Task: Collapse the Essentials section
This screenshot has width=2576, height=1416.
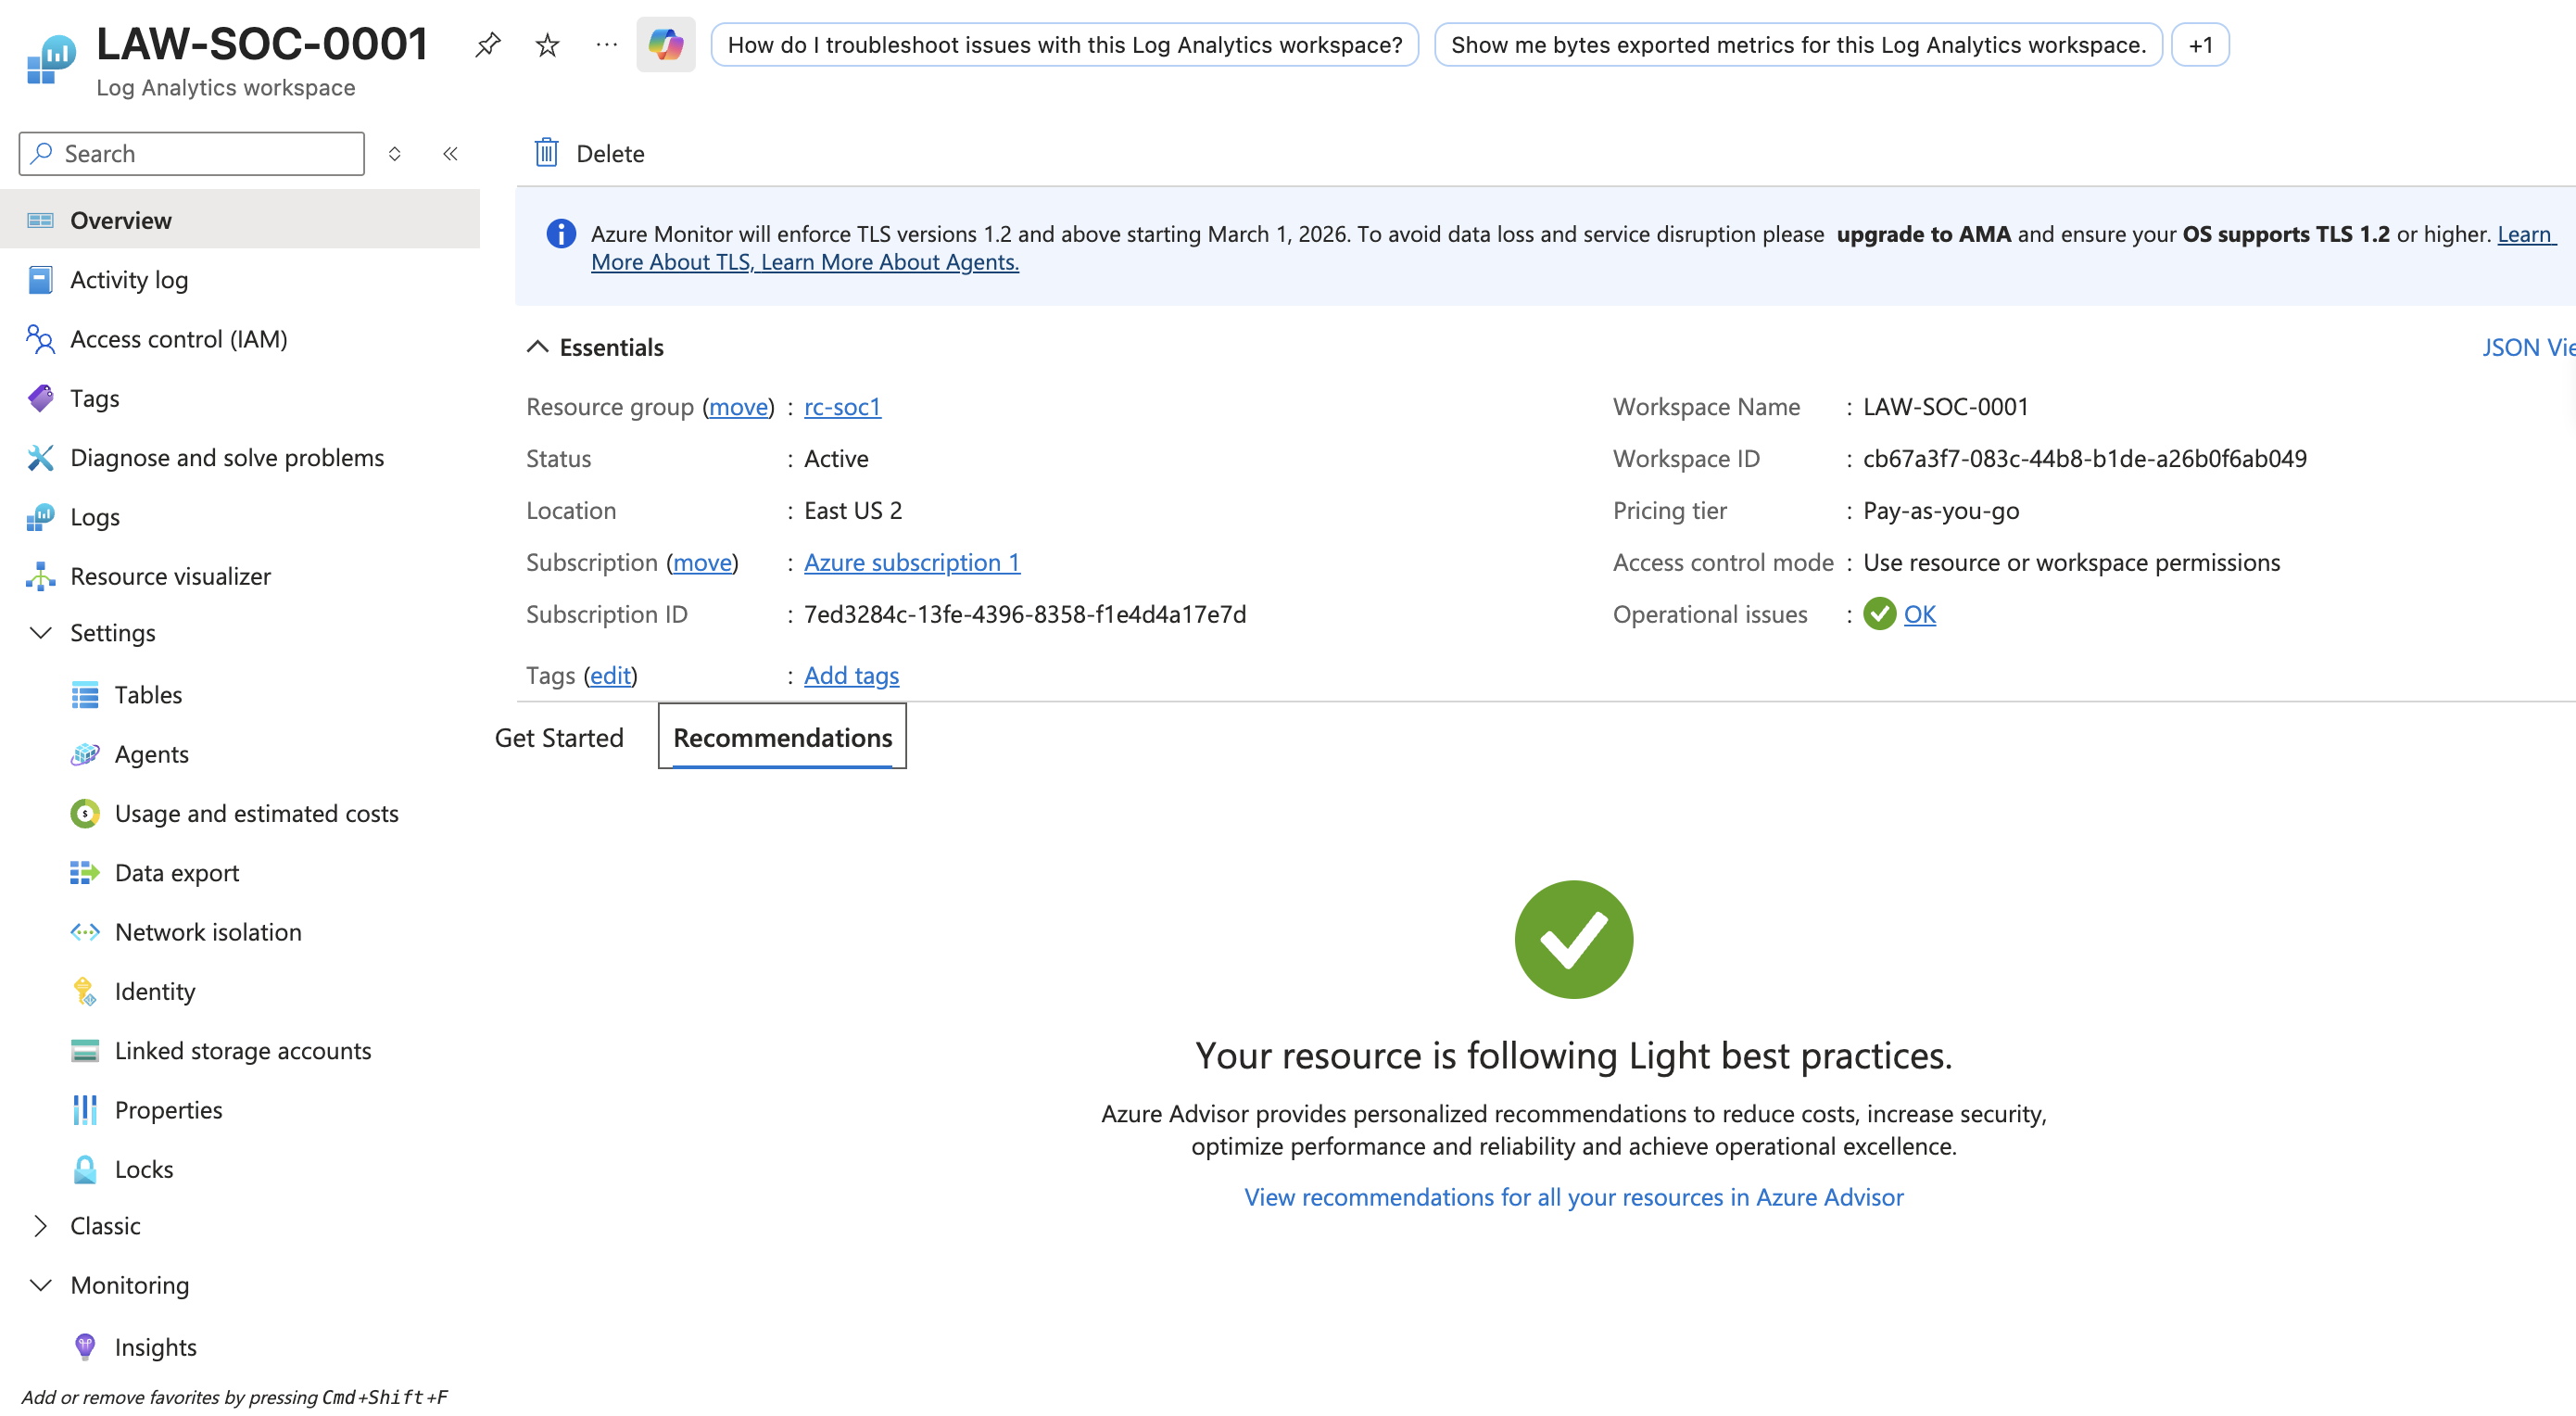Action: [x=537, y=347]
